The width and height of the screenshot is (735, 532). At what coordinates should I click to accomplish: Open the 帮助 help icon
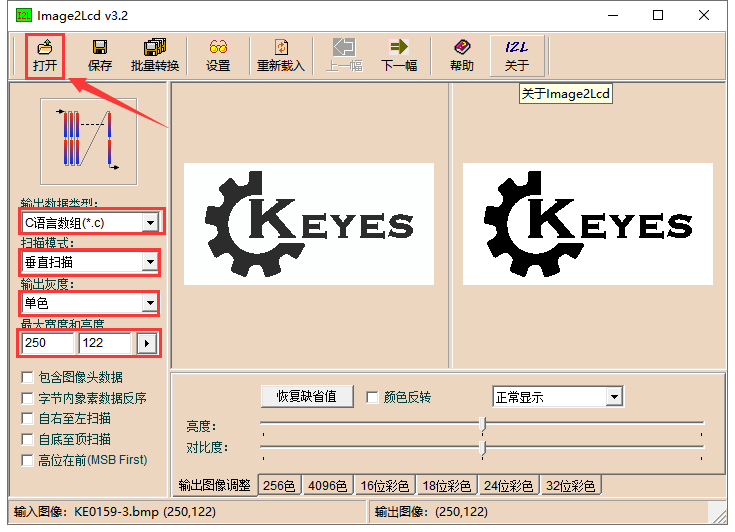point(462,56)
